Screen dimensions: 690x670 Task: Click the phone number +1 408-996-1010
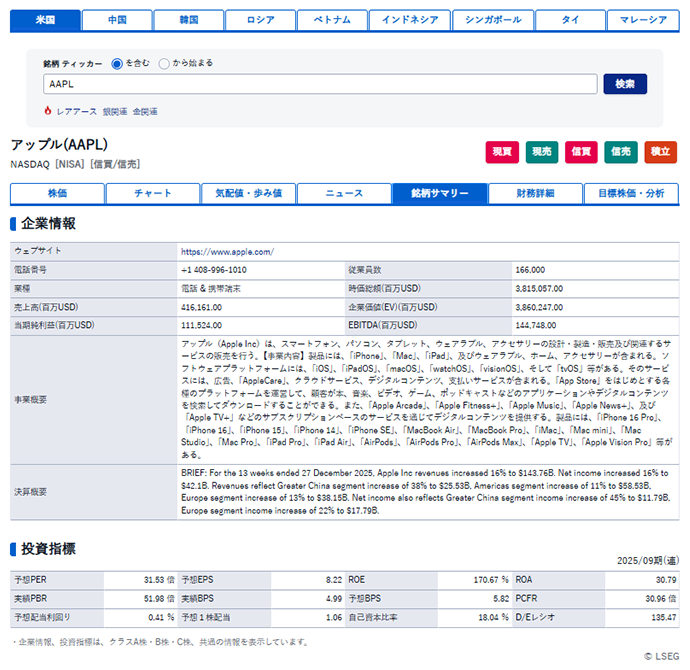(x=214, y=270)
